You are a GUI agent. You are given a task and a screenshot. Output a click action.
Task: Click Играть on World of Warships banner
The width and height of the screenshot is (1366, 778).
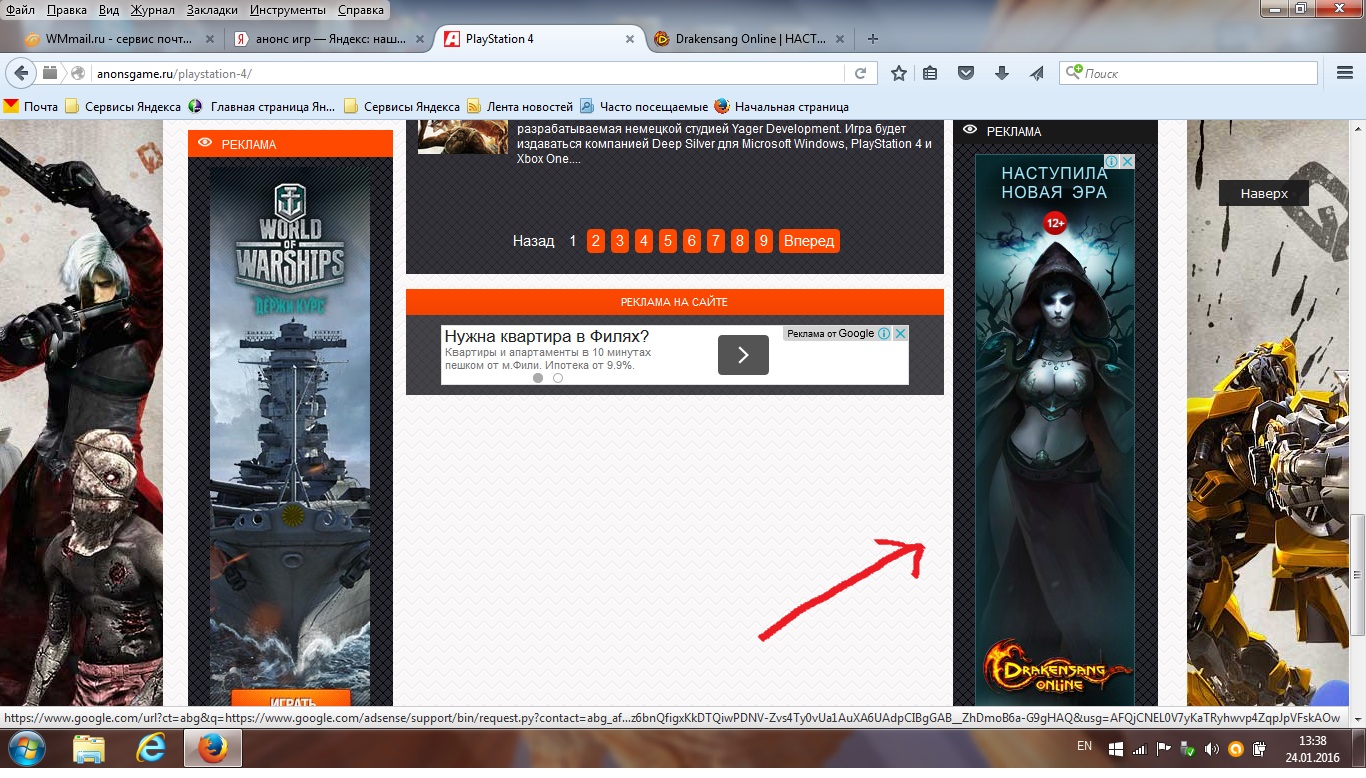pyautogui.click(x=291, y=700)
